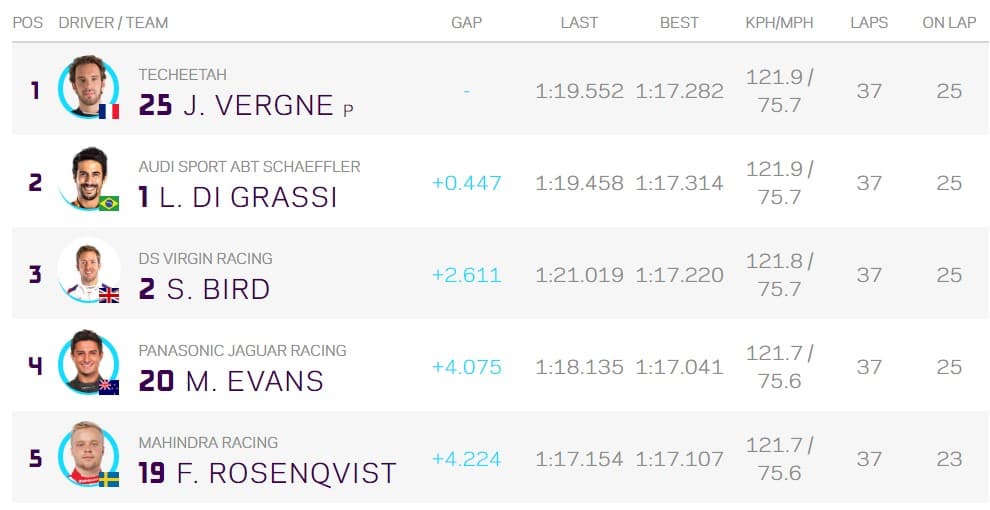Click the Swedish flag beside Rosenqvist

tap(109, 479)
